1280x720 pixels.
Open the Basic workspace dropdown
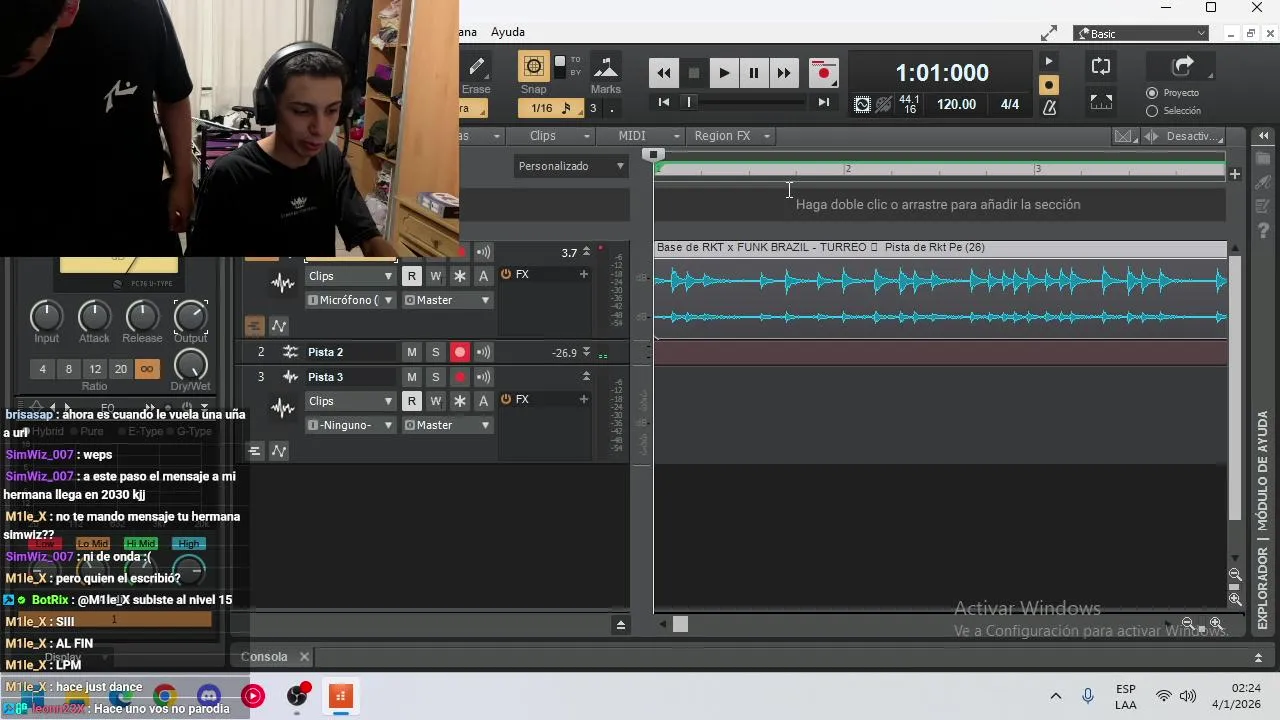(x=1141, y=34)
